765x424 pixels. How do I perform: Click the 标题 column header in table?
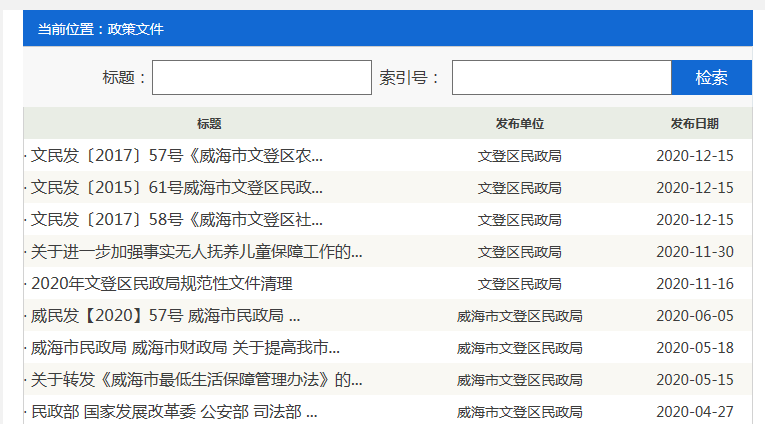(209, 124)
